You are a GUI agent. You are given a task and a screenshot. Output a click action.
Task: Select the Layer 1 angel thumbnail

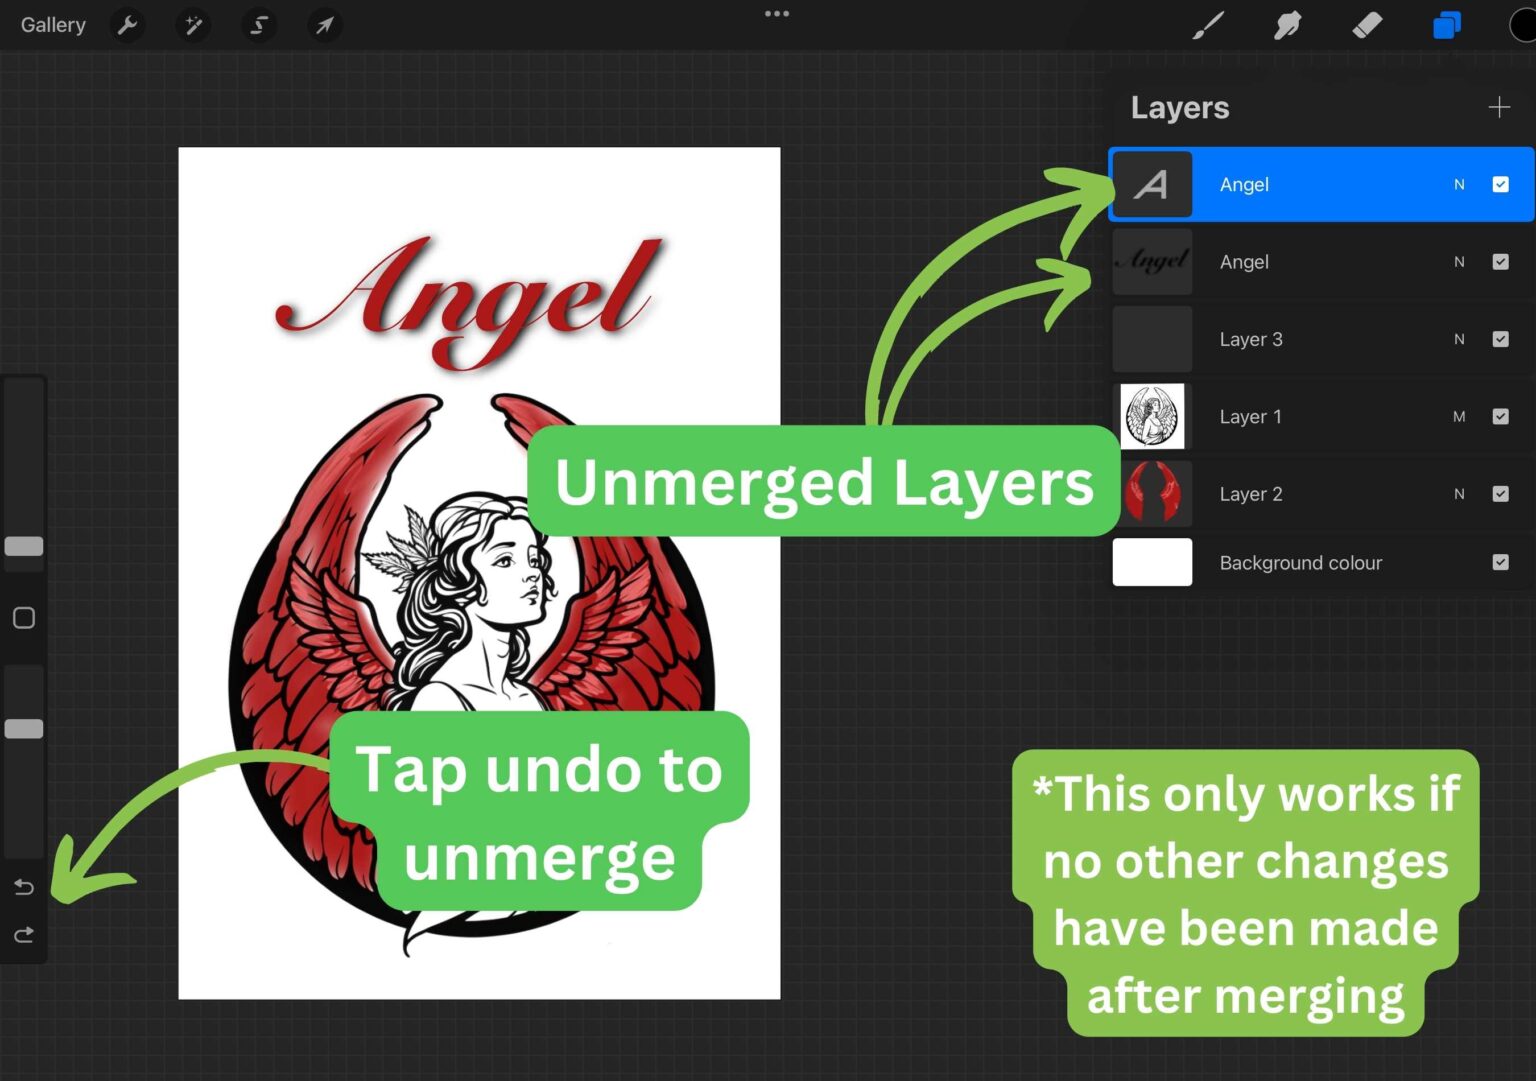point(1151,416)
